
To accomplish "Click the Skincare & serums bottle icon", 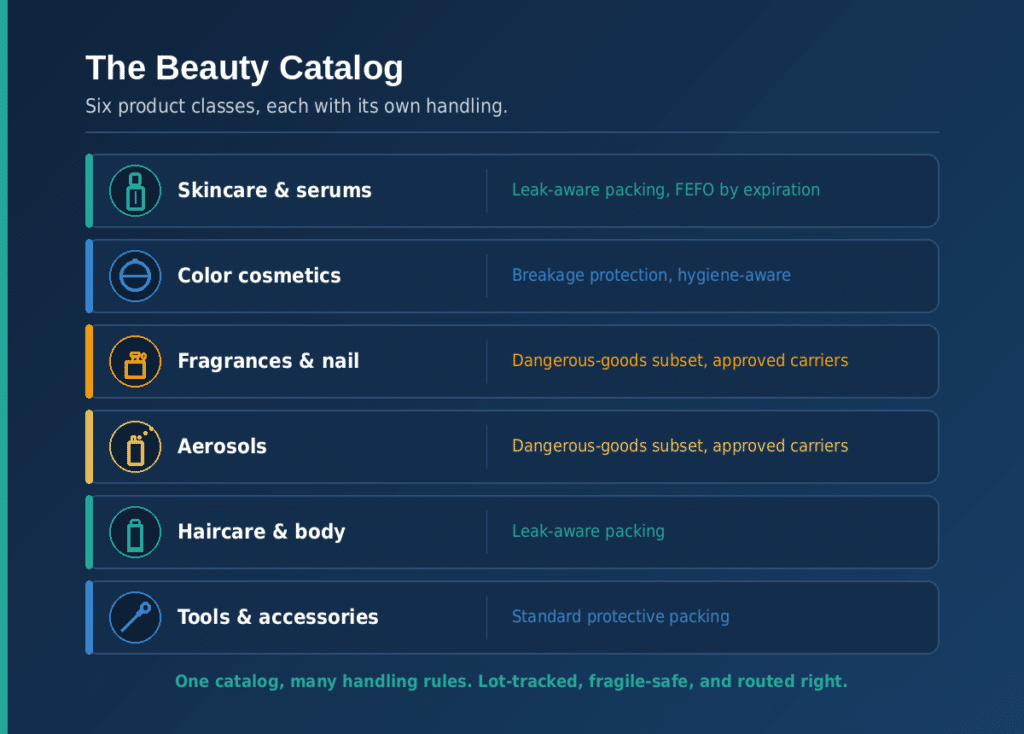I will [x=135, y=191].
